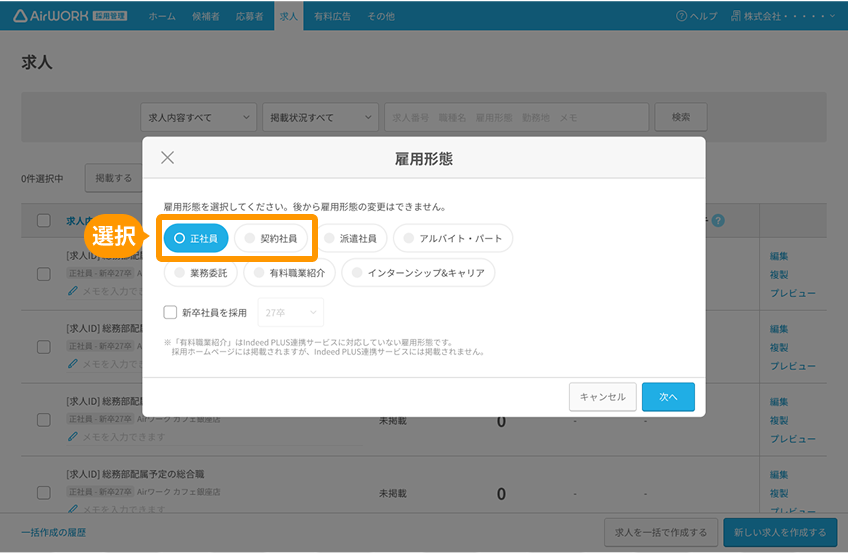Click pencil memo icon in third job row

pyautogui.click(x=73, y=436)
